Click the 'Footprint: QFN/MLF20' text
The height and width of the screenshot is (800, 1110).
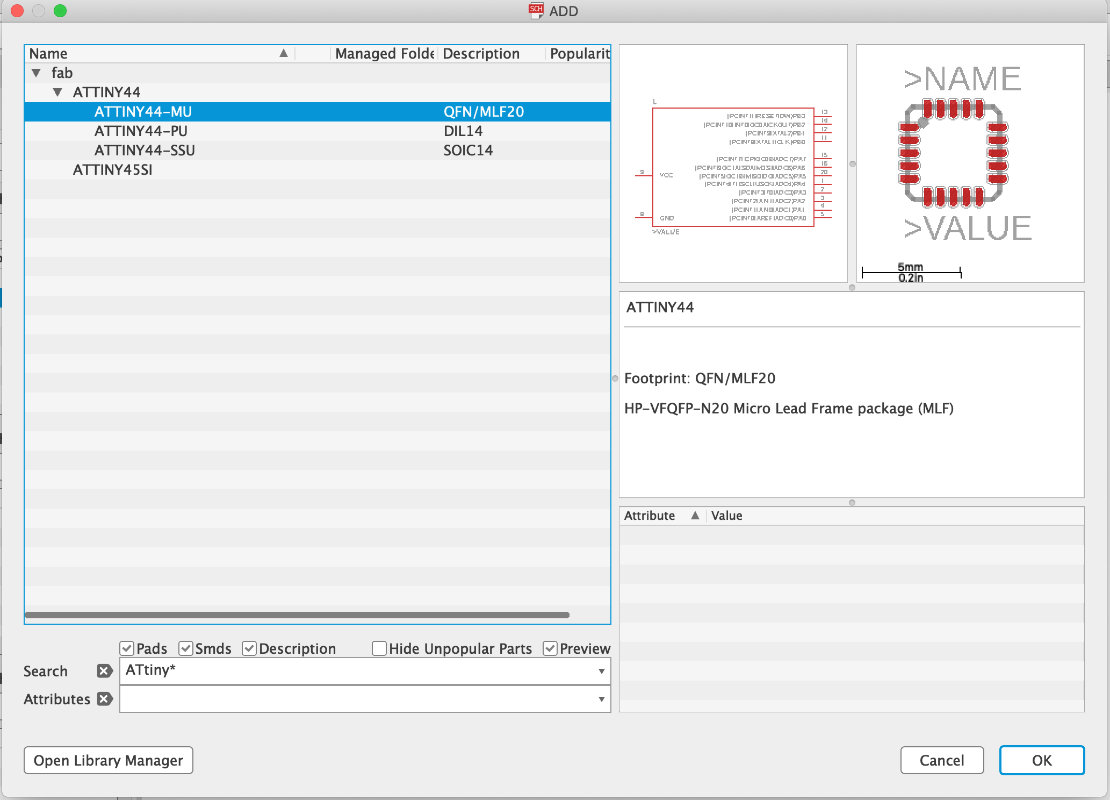699,379
